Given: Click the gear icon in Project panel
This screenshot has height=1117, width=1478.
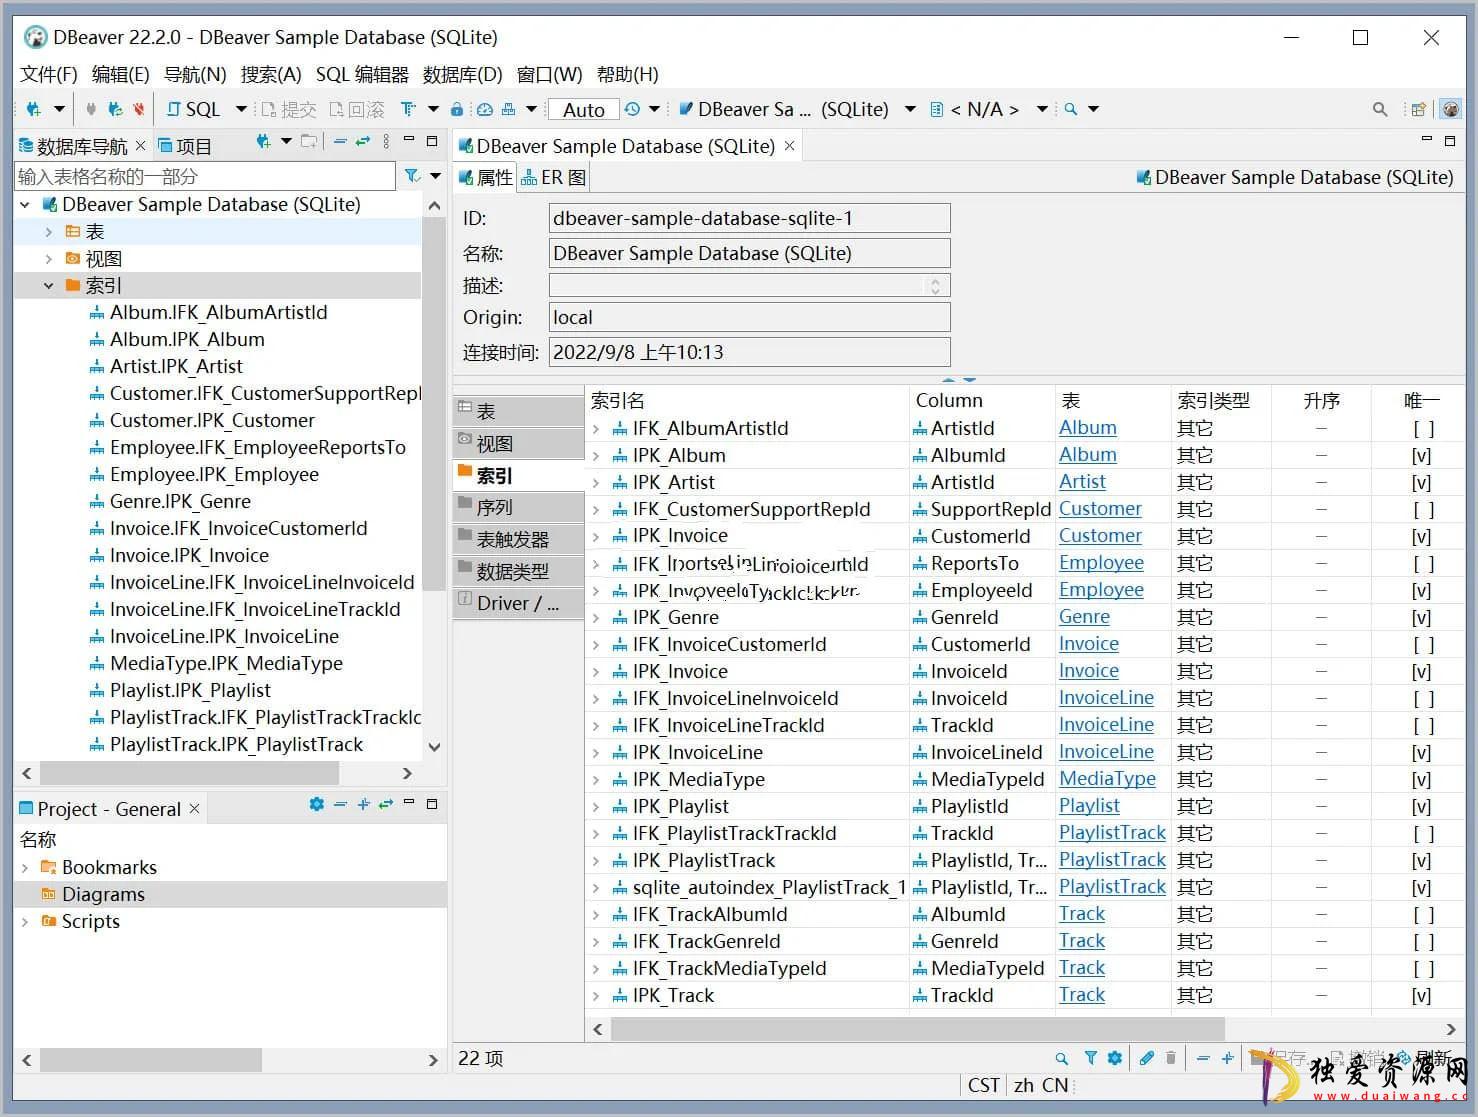Looking at the screenshot, I should 317,804.
